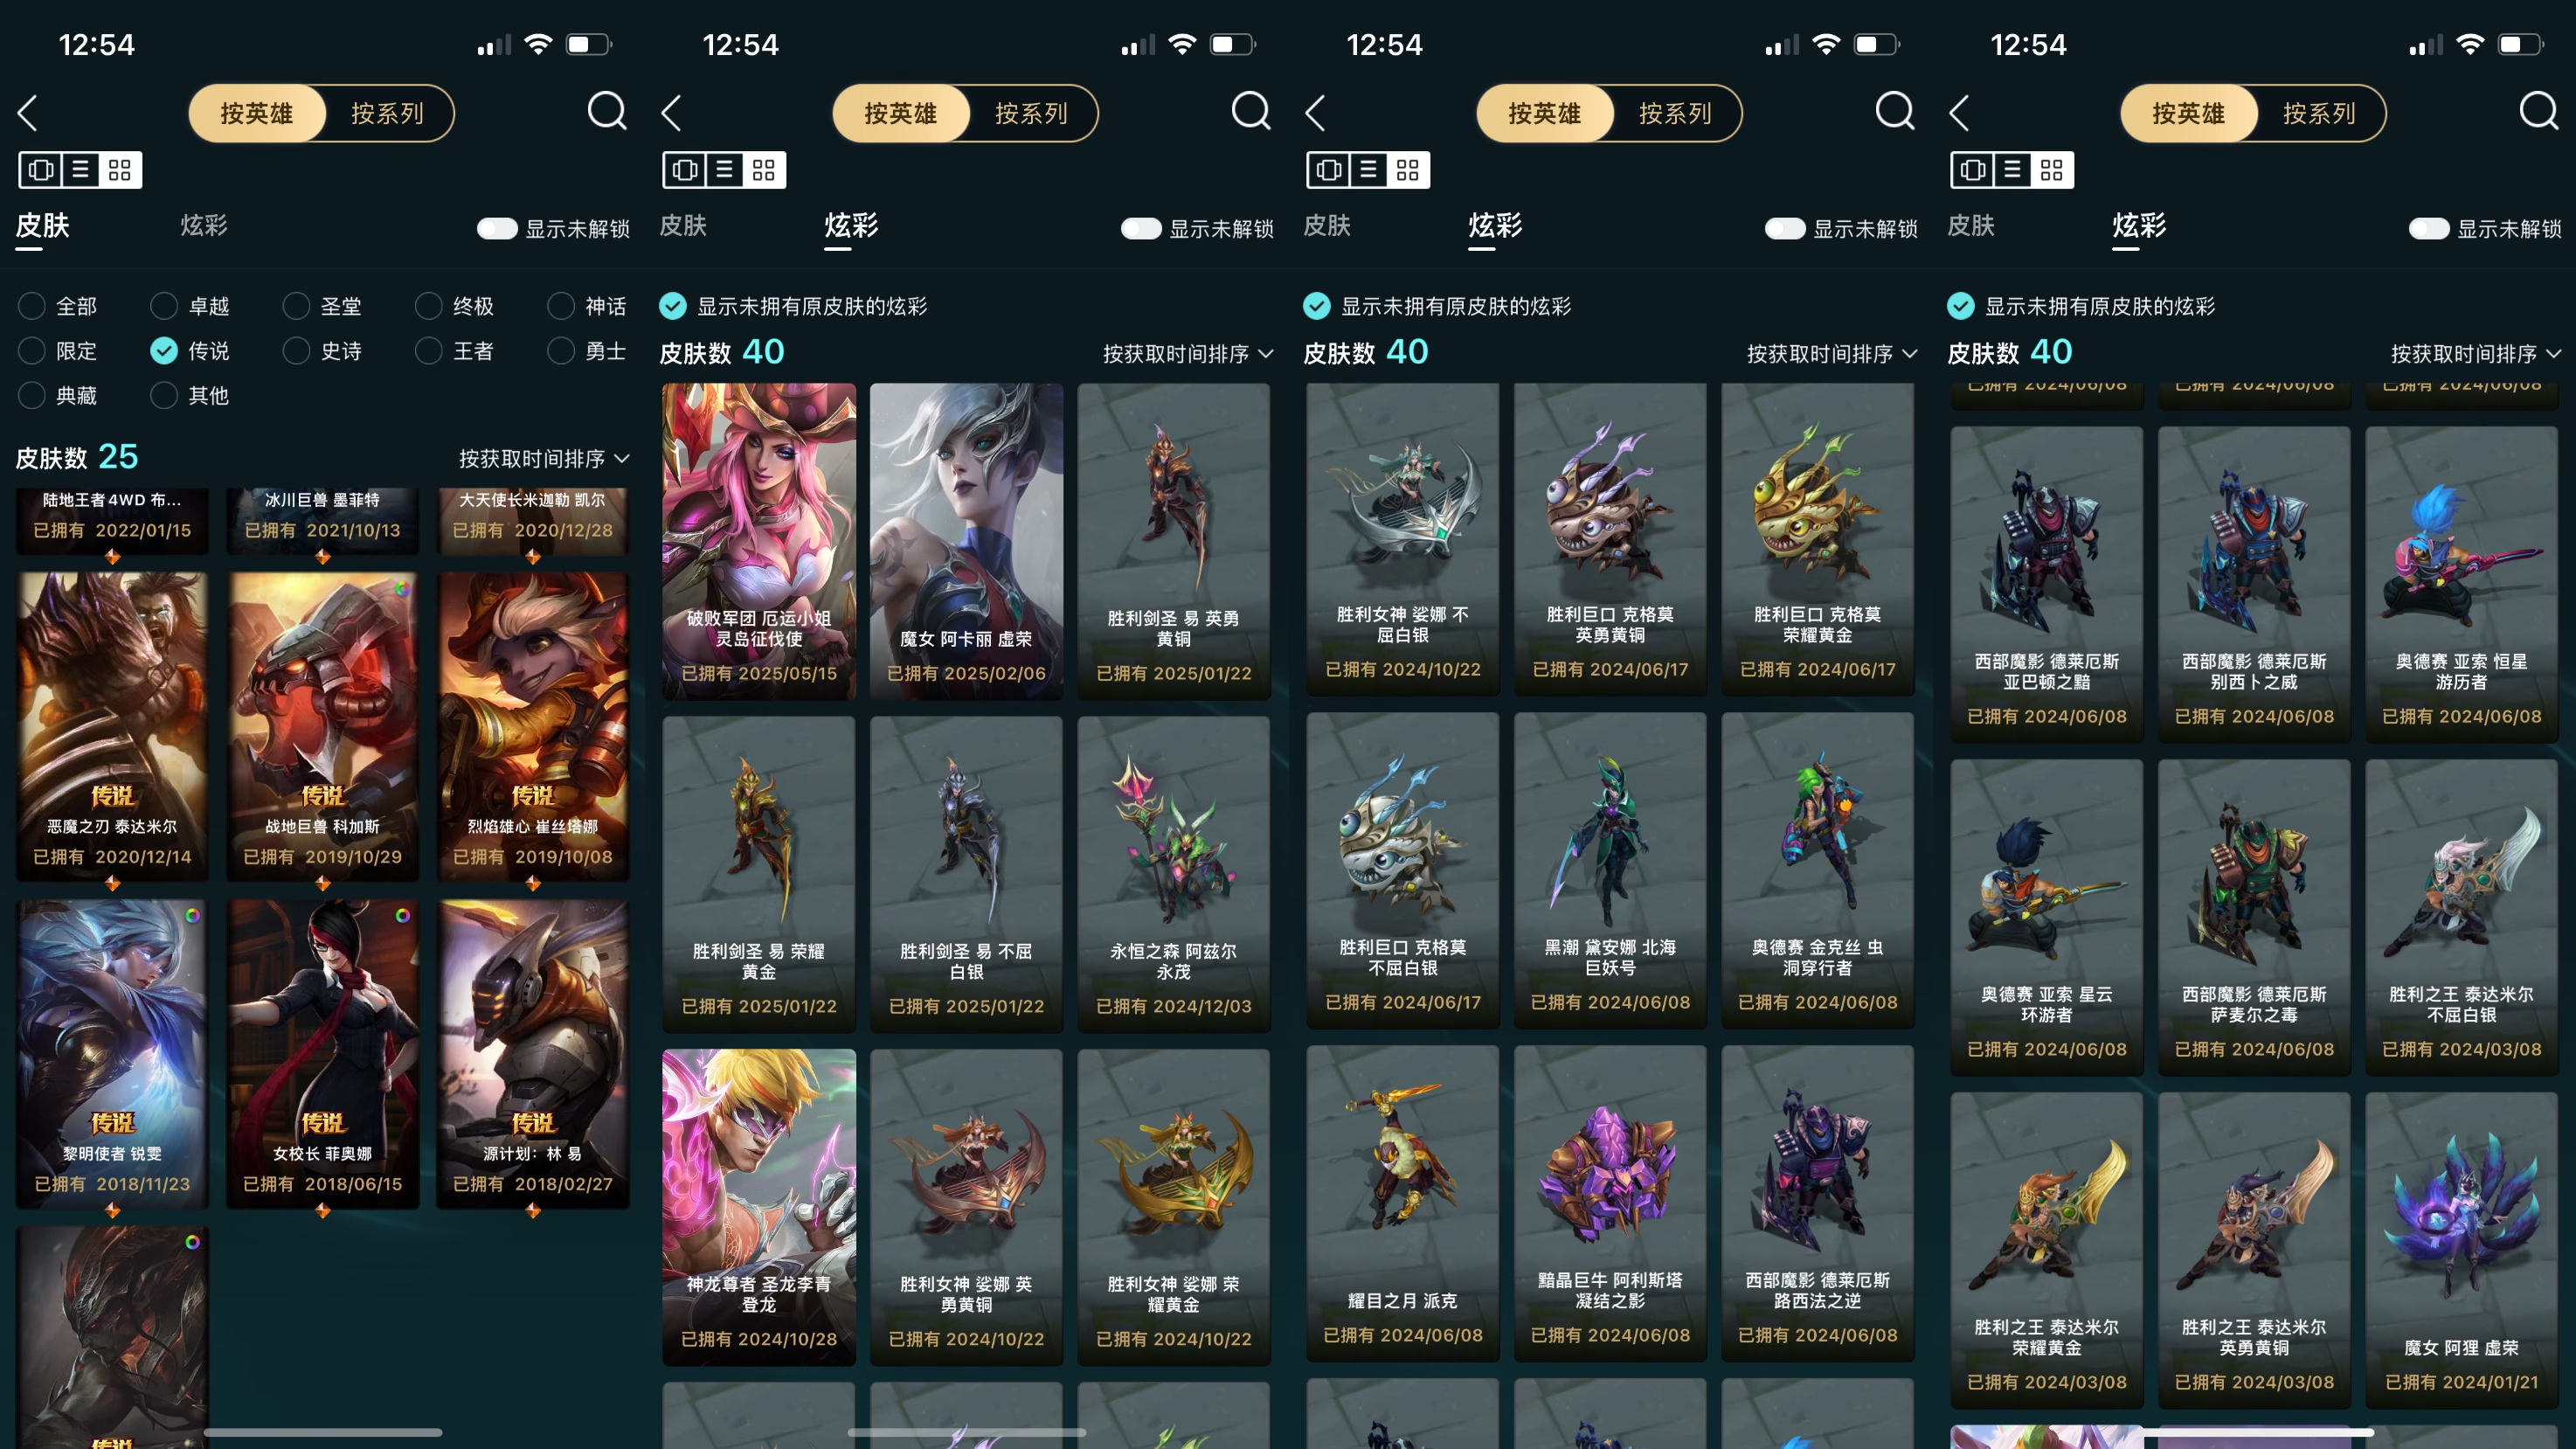Expand 按获取时间排序 dropdown beside 皮肤数 25

tap(544, 459)
